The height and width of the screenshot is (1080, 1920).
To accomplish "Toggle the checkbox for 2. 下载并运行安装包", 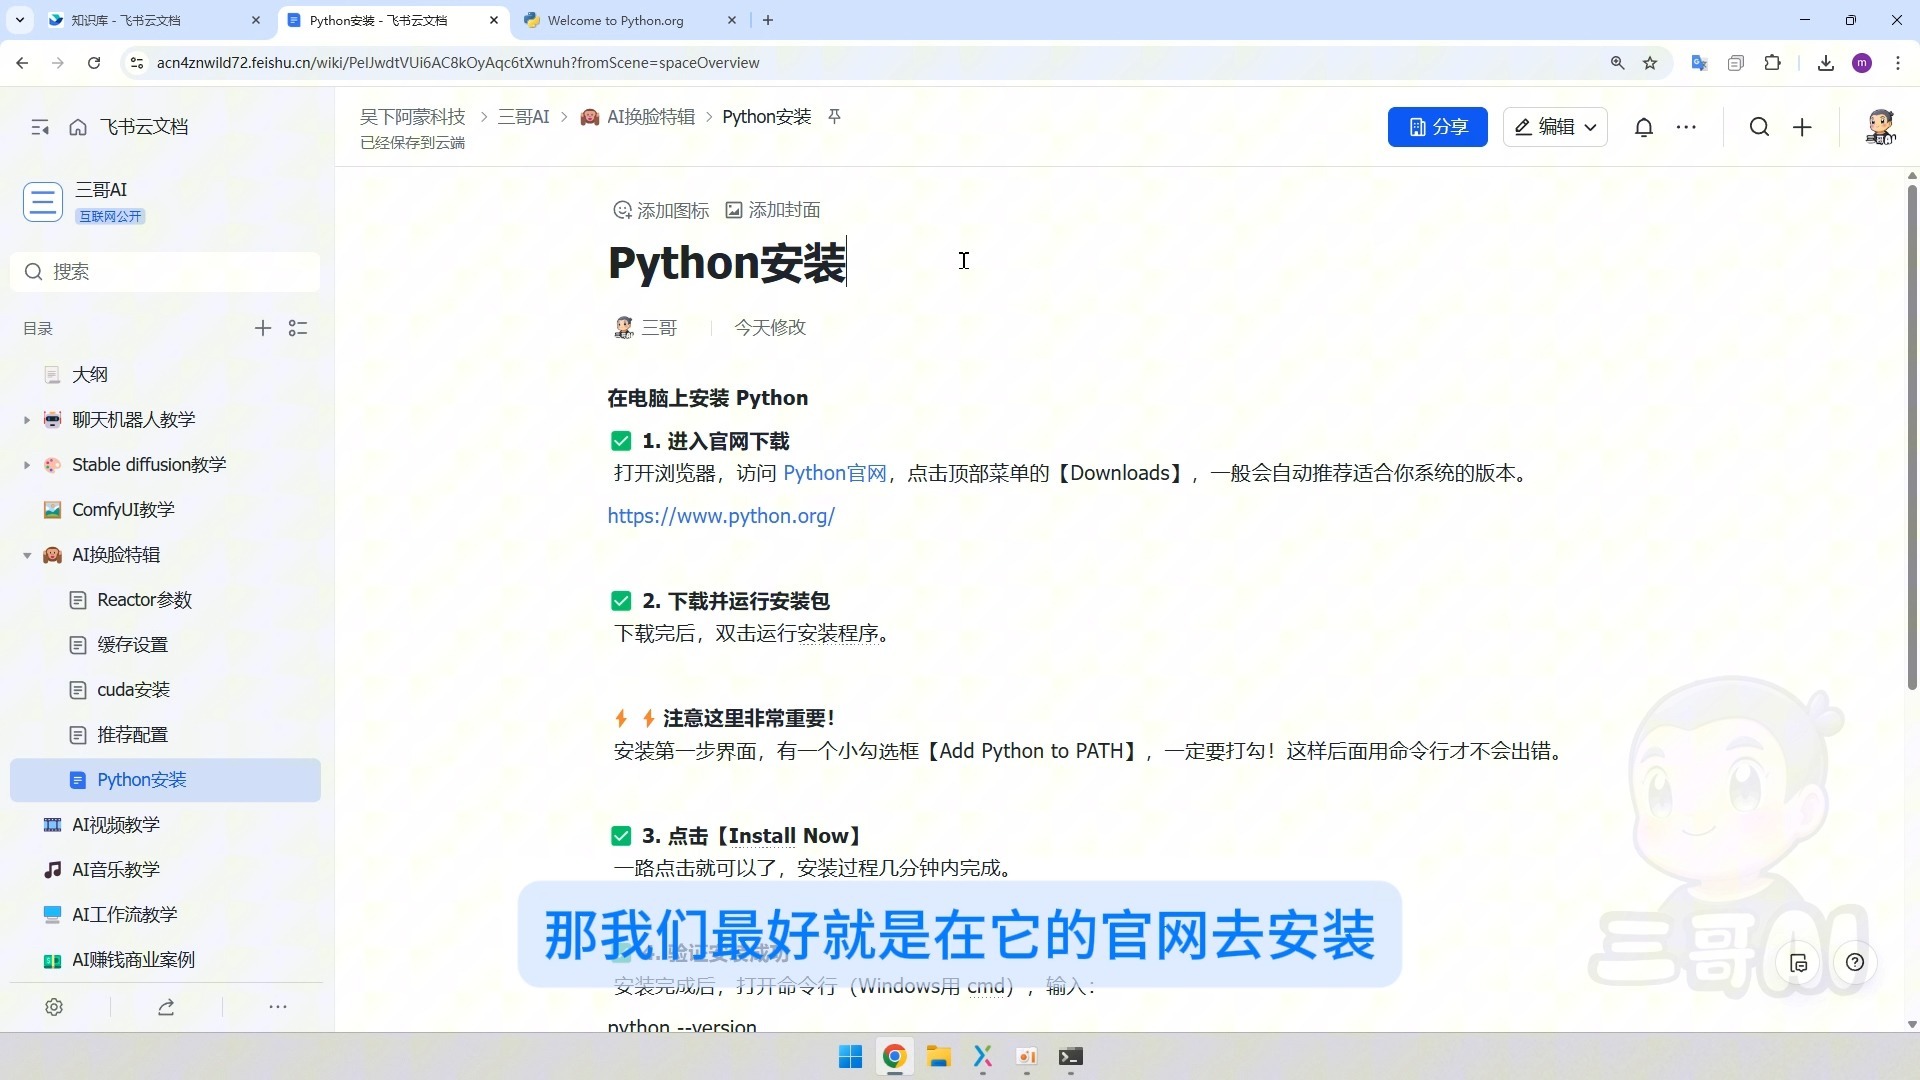I will 621,601.
